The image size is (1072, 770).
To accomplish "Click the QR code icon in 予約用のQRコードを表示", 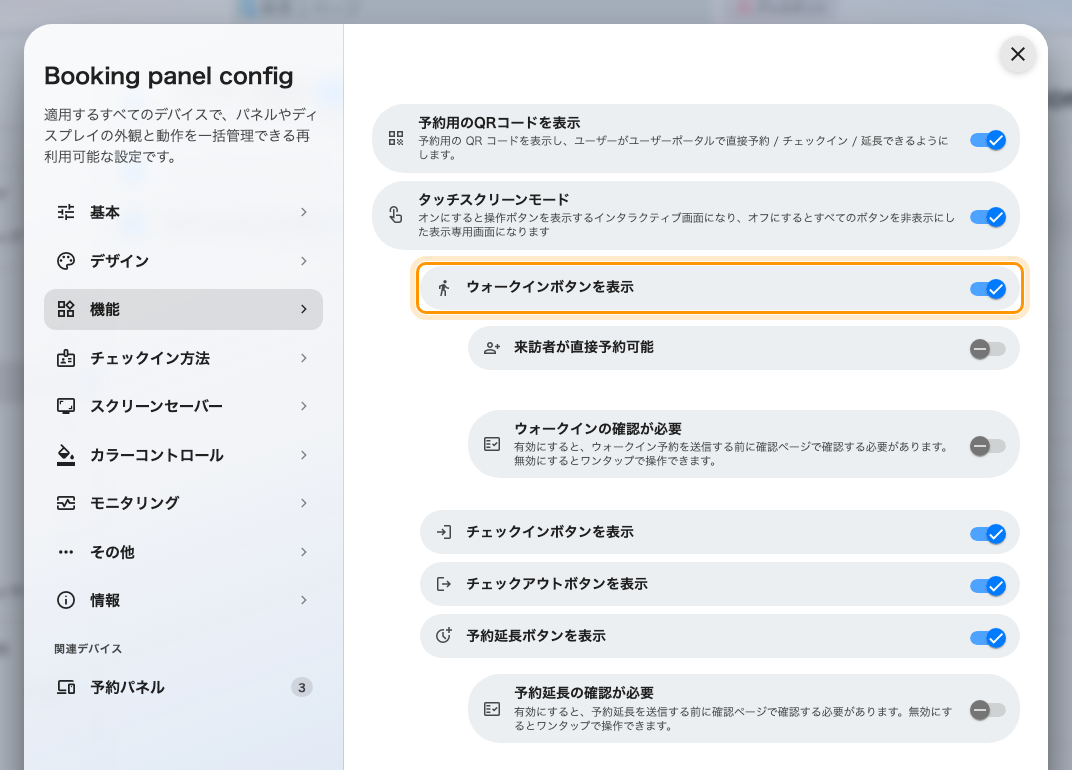I will click(396, 139).
